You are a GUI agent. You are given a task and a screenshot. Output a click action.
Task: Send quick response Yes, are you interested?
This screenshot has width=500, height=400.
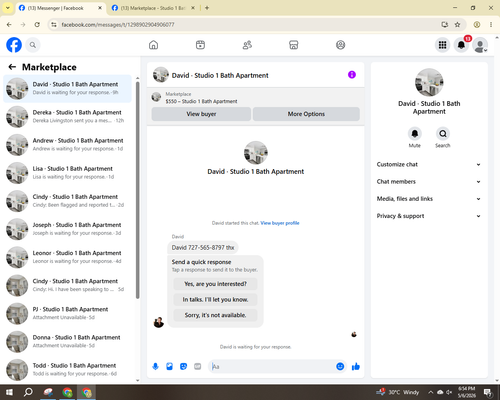[x=215, y=284]
